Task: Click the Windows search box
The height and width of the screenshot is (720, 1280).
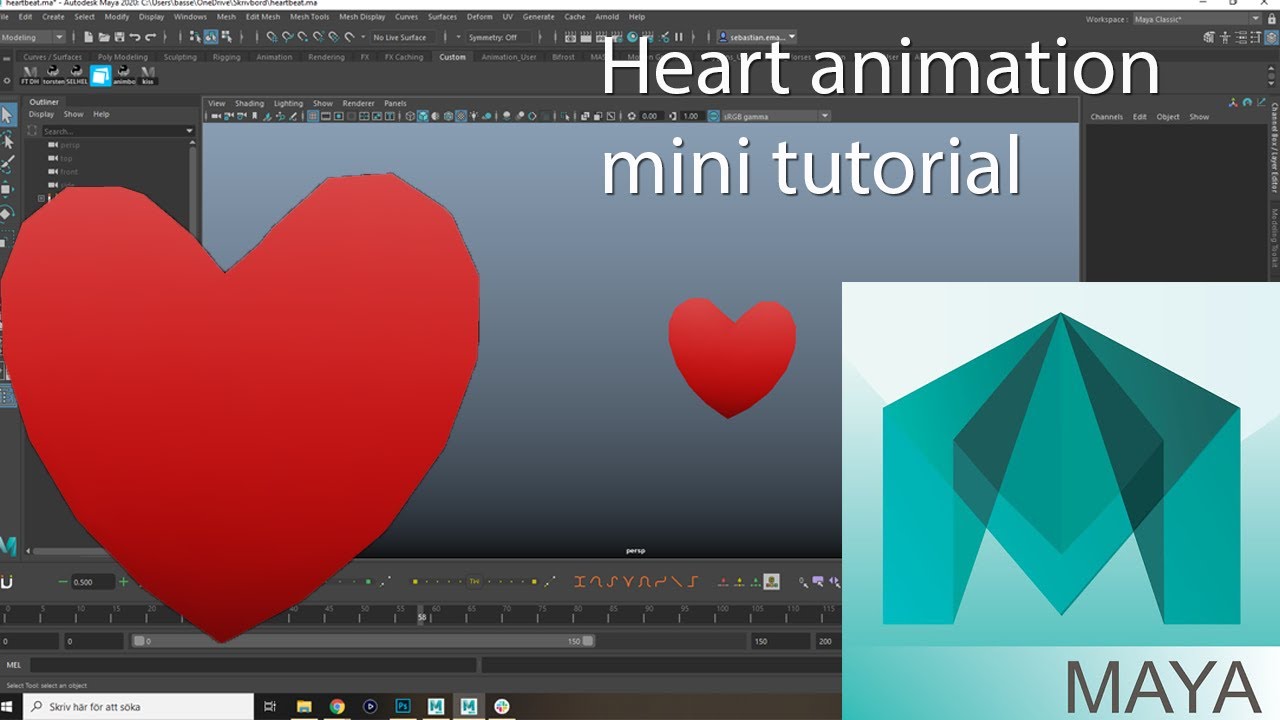Action: click(137, 706)
